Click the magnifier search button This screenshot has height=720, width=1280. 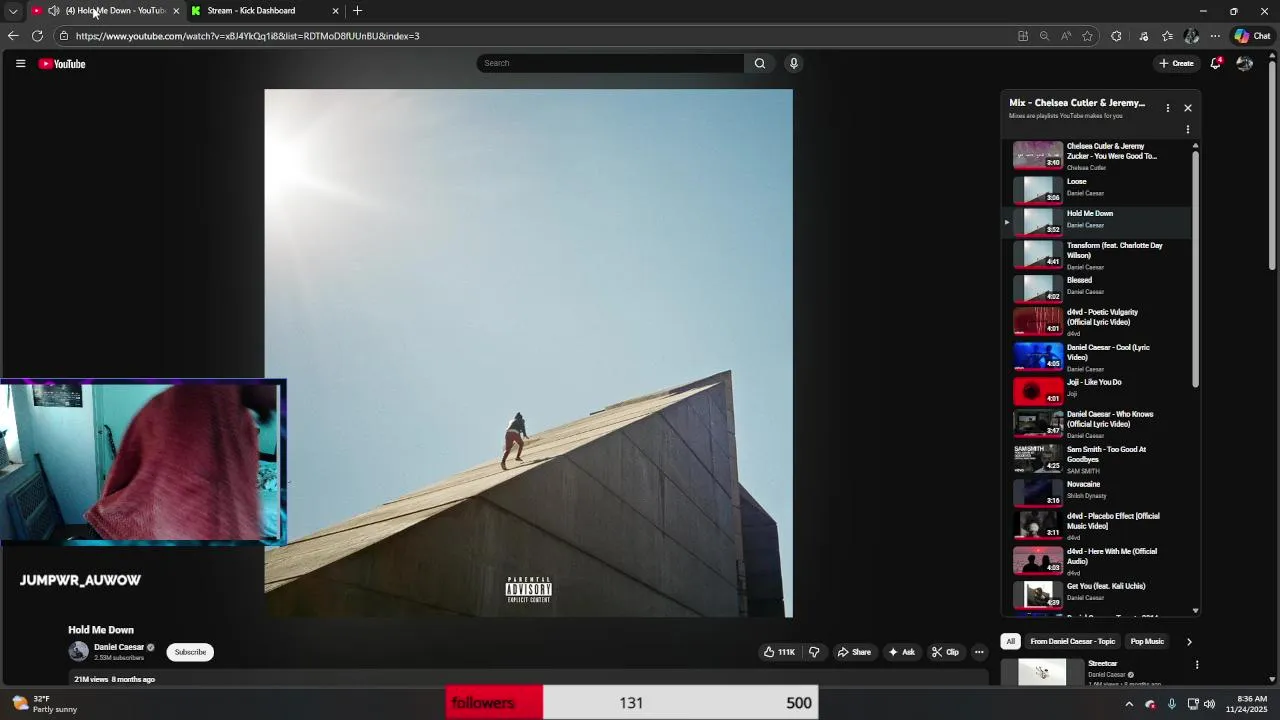(x=760, y=63)
